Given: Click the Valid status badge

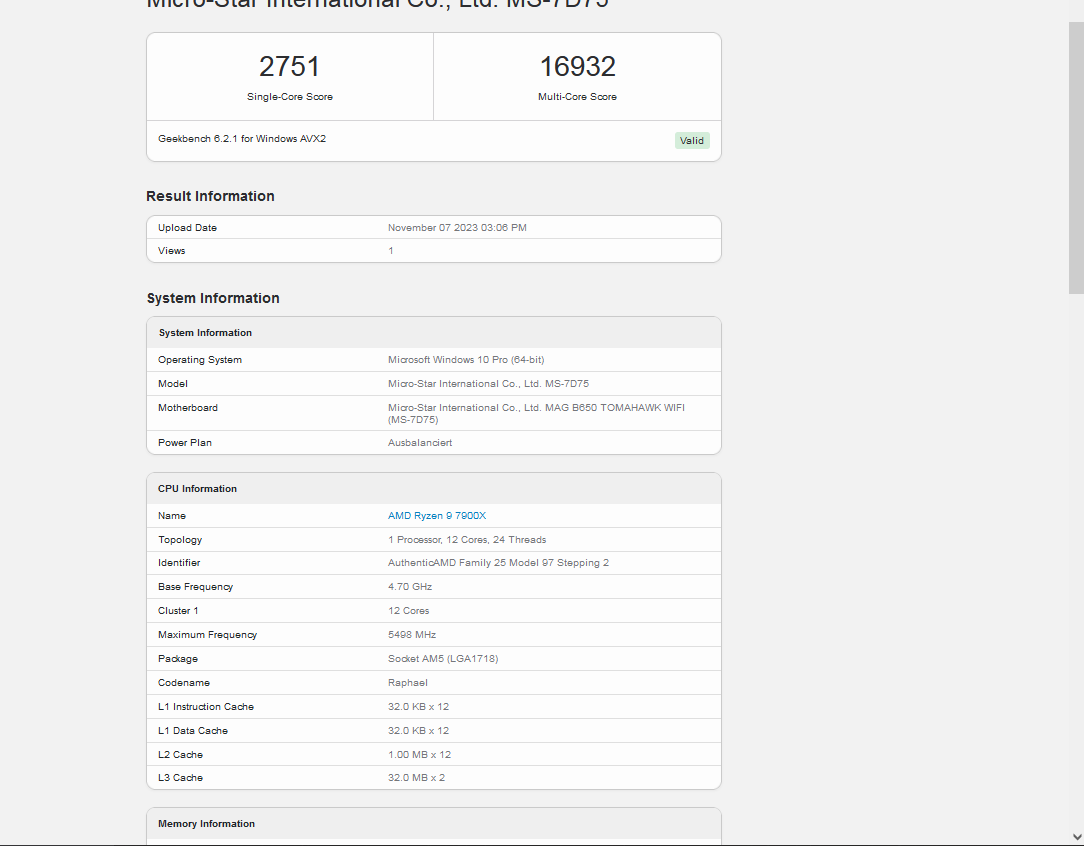Looking at the screenshot, I should coord(692,140).
